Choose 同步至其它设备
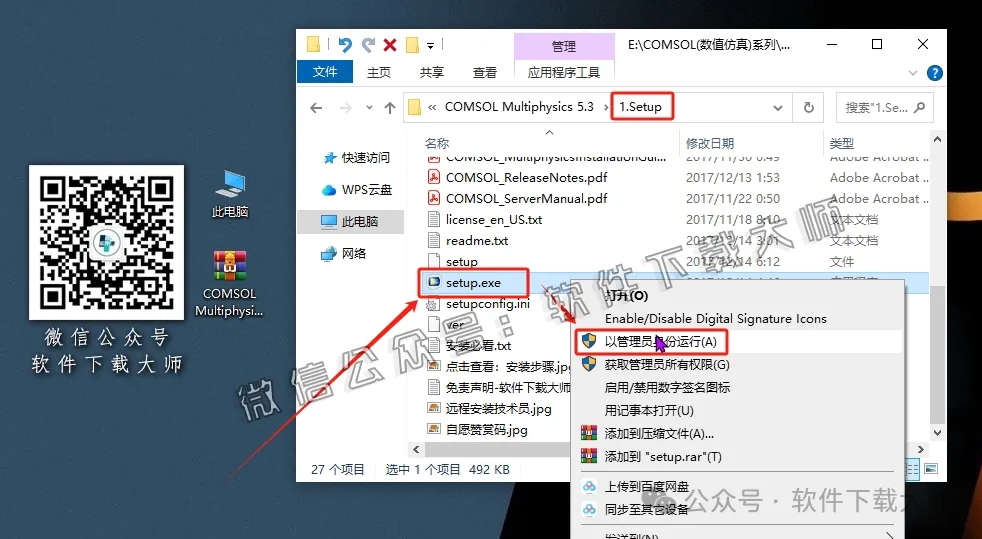The image size is (982, 539). 646,510
